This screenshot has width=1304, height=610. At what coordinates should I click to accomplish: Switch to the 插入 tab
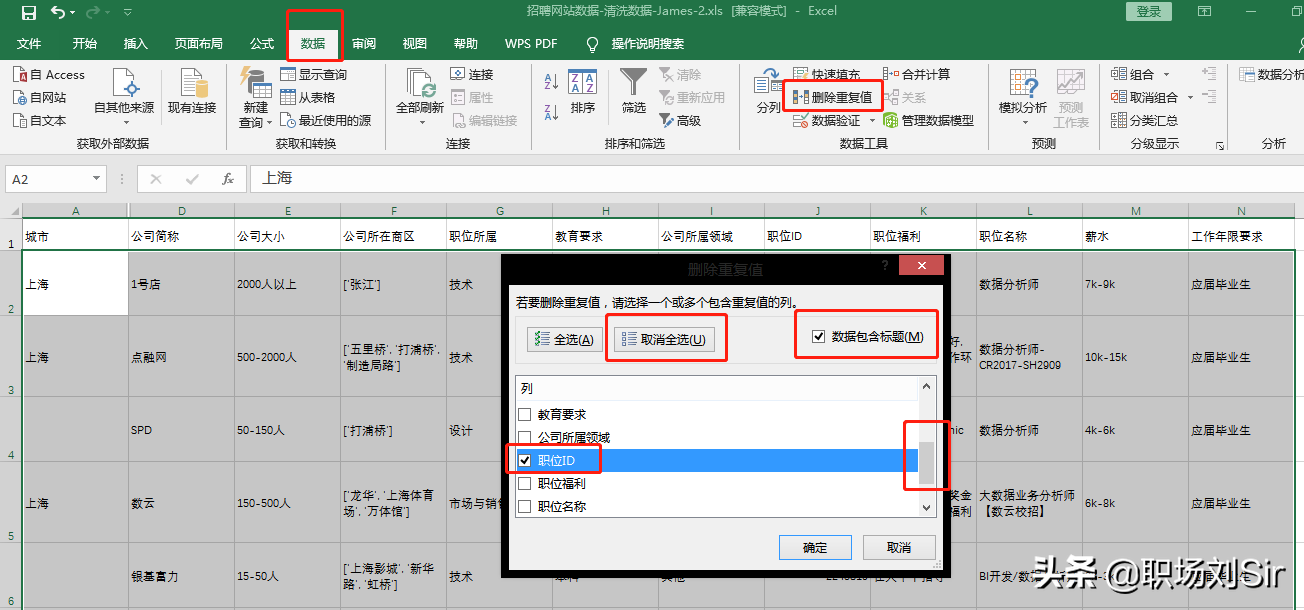point(136,44)
